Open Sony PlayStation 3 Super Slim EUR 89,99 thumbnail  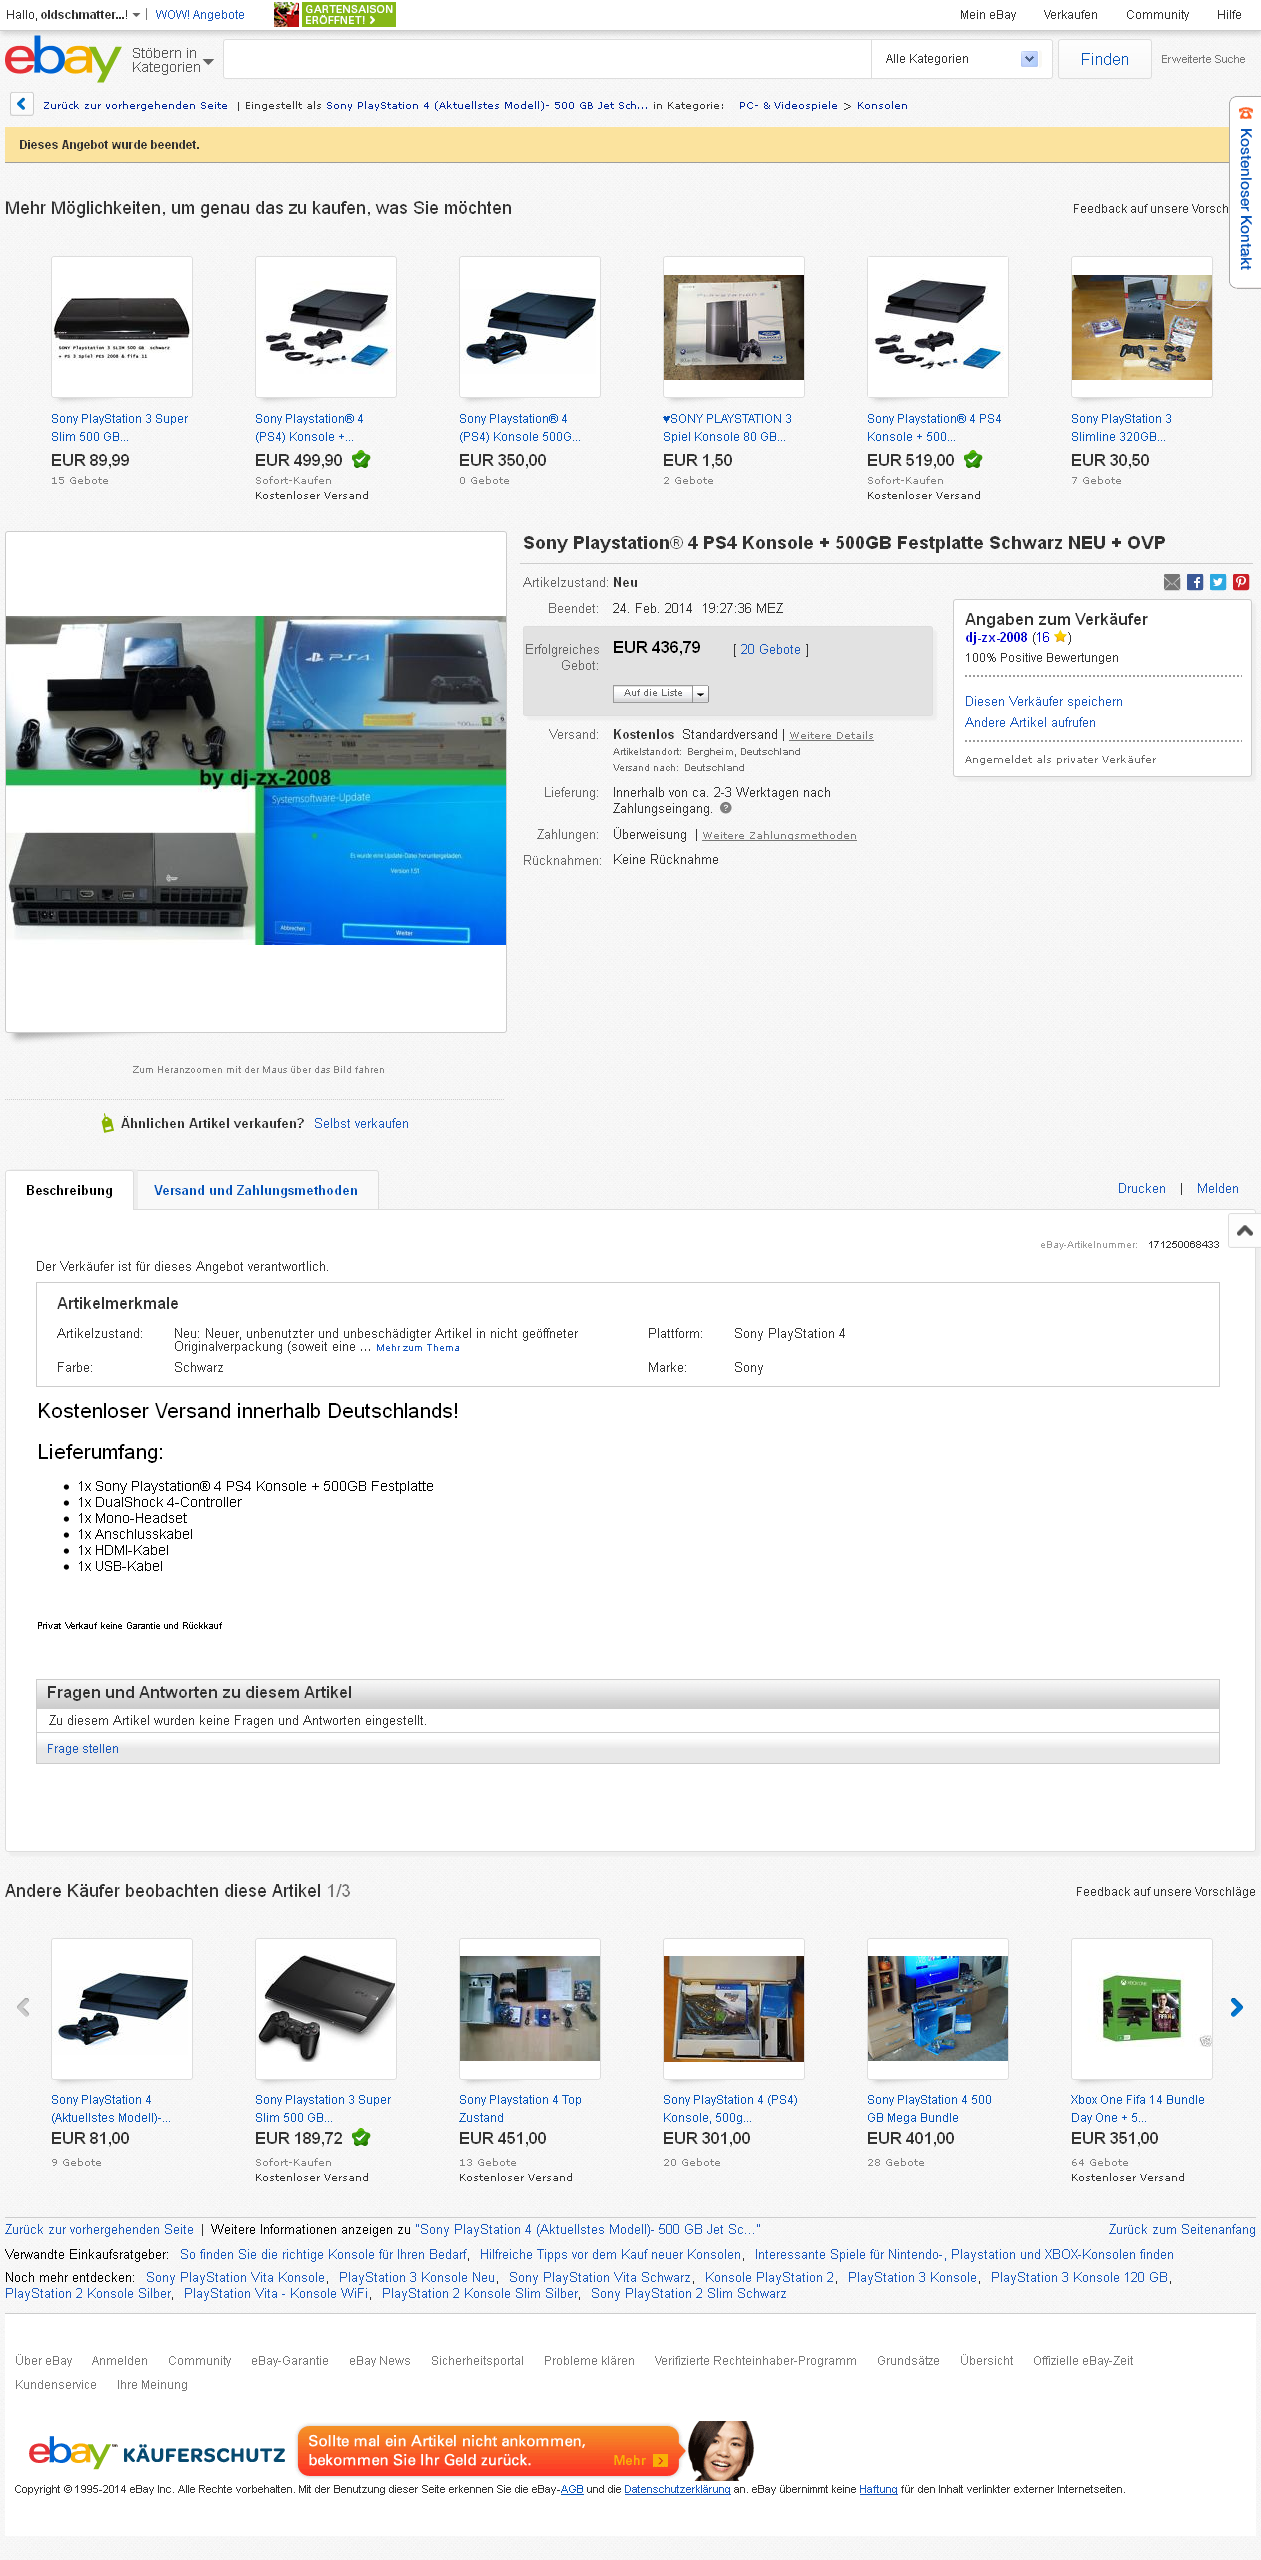point(122,327)
